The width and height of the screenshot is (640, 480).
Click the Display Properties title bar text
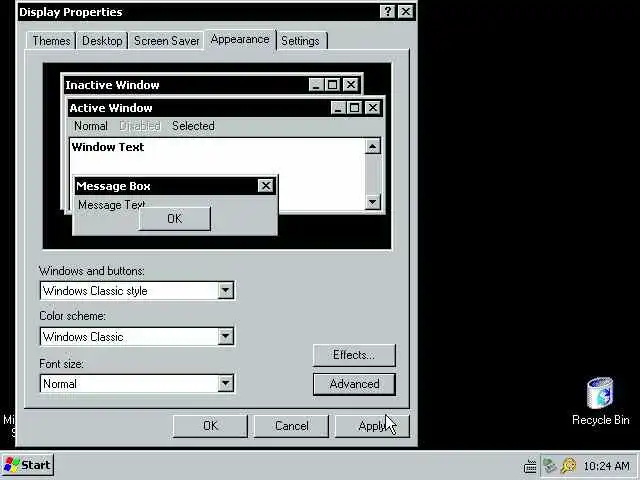[71, 12]
